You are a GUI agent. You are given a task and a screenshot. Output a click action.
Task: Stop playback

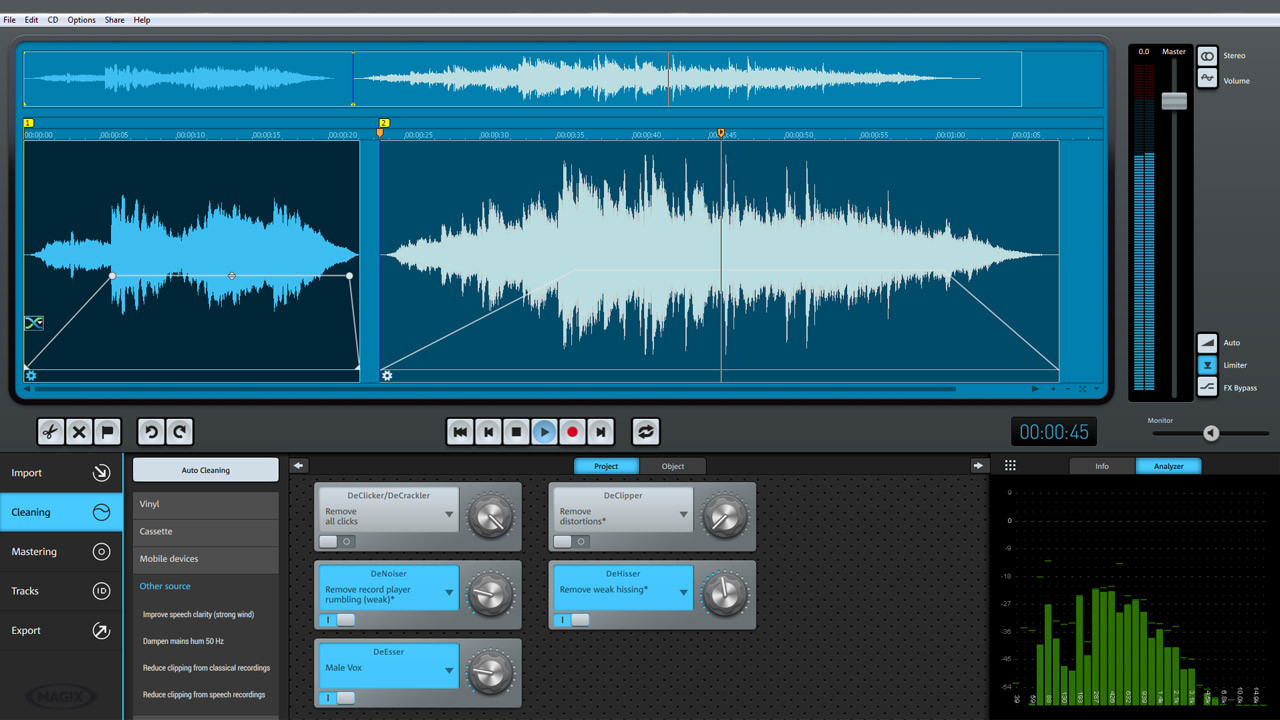click(516, 432)
